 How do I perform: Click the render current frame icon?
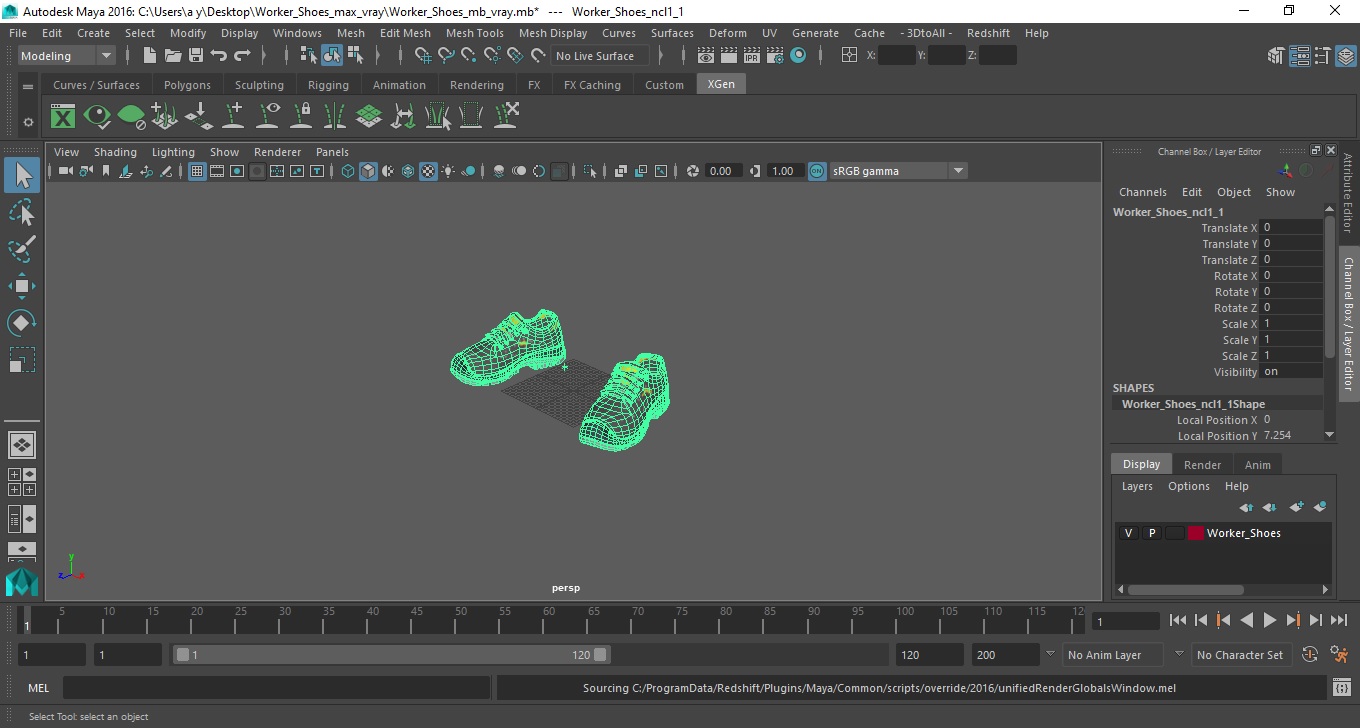731,56
